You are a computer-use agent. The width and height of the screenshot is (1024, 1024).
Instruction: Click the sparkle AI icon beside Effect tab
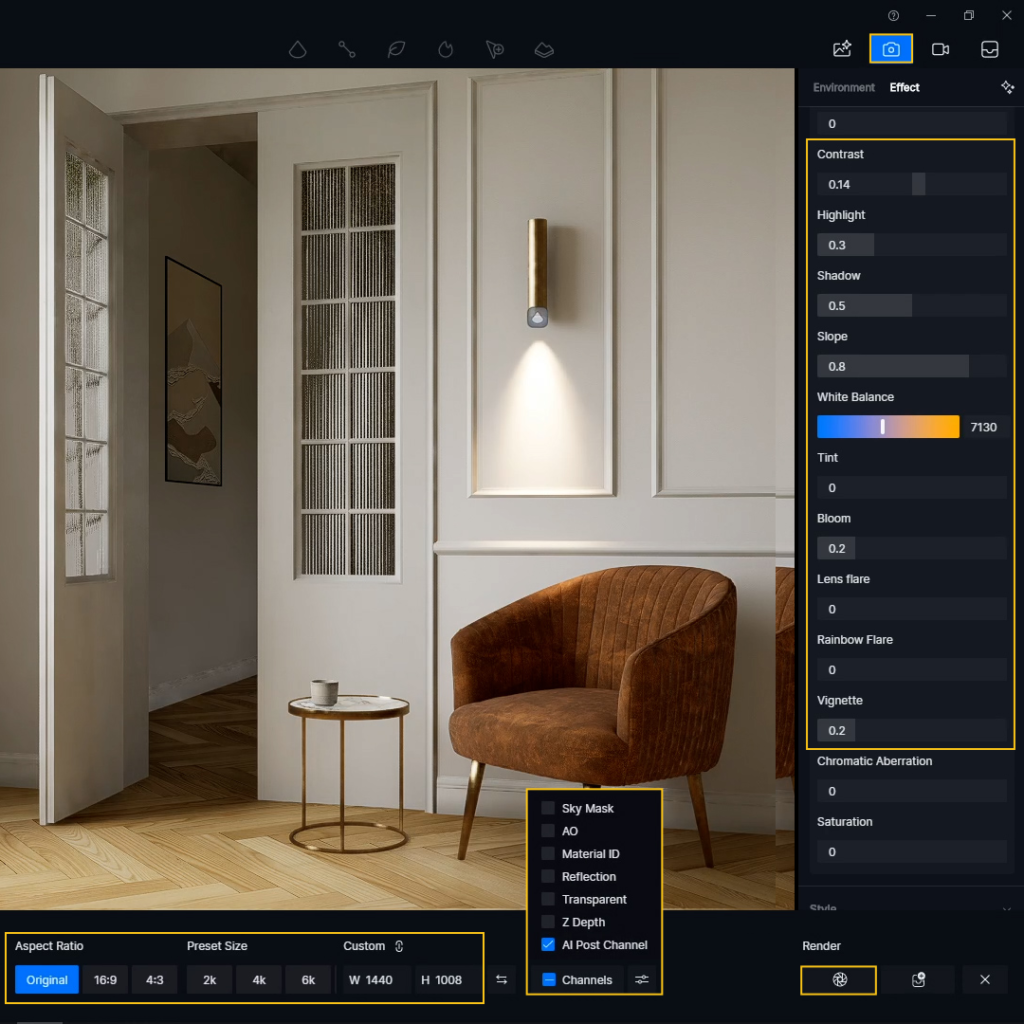pos(1008,88)
